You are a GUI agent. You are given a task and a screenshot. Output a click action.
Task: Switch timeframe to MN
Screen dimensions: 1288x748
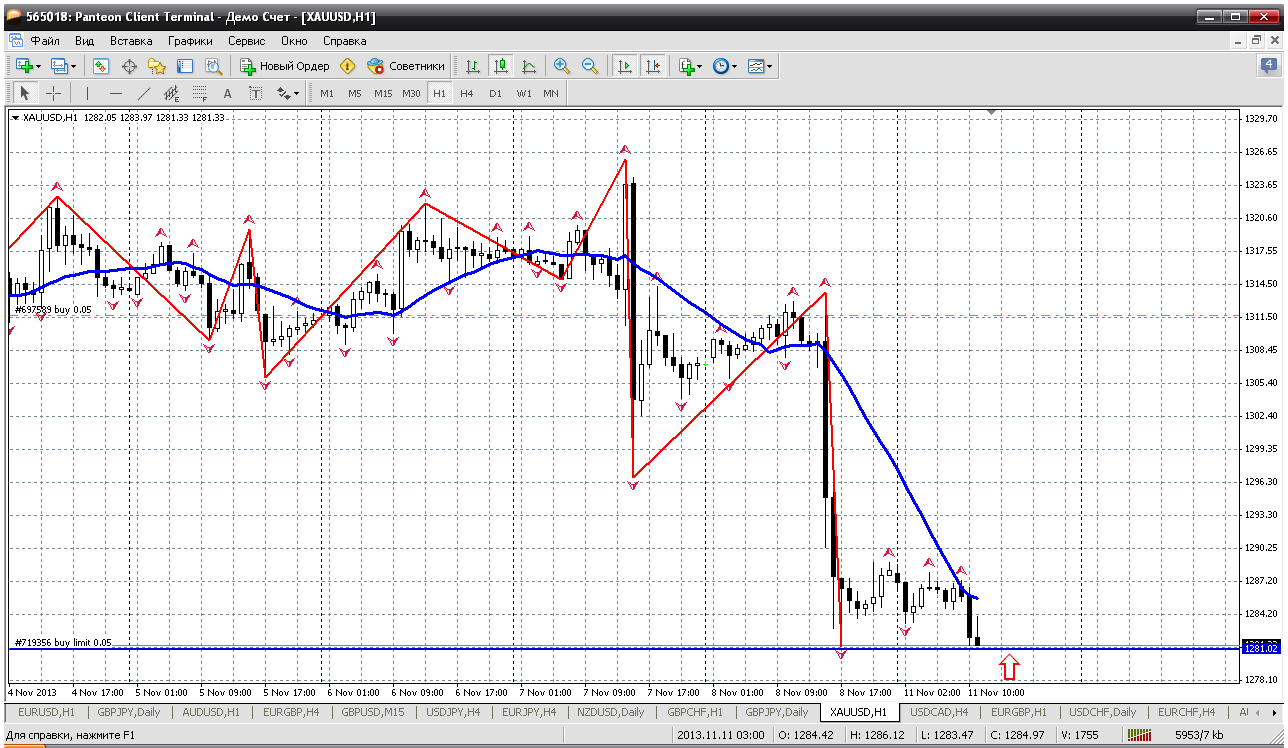551,93
